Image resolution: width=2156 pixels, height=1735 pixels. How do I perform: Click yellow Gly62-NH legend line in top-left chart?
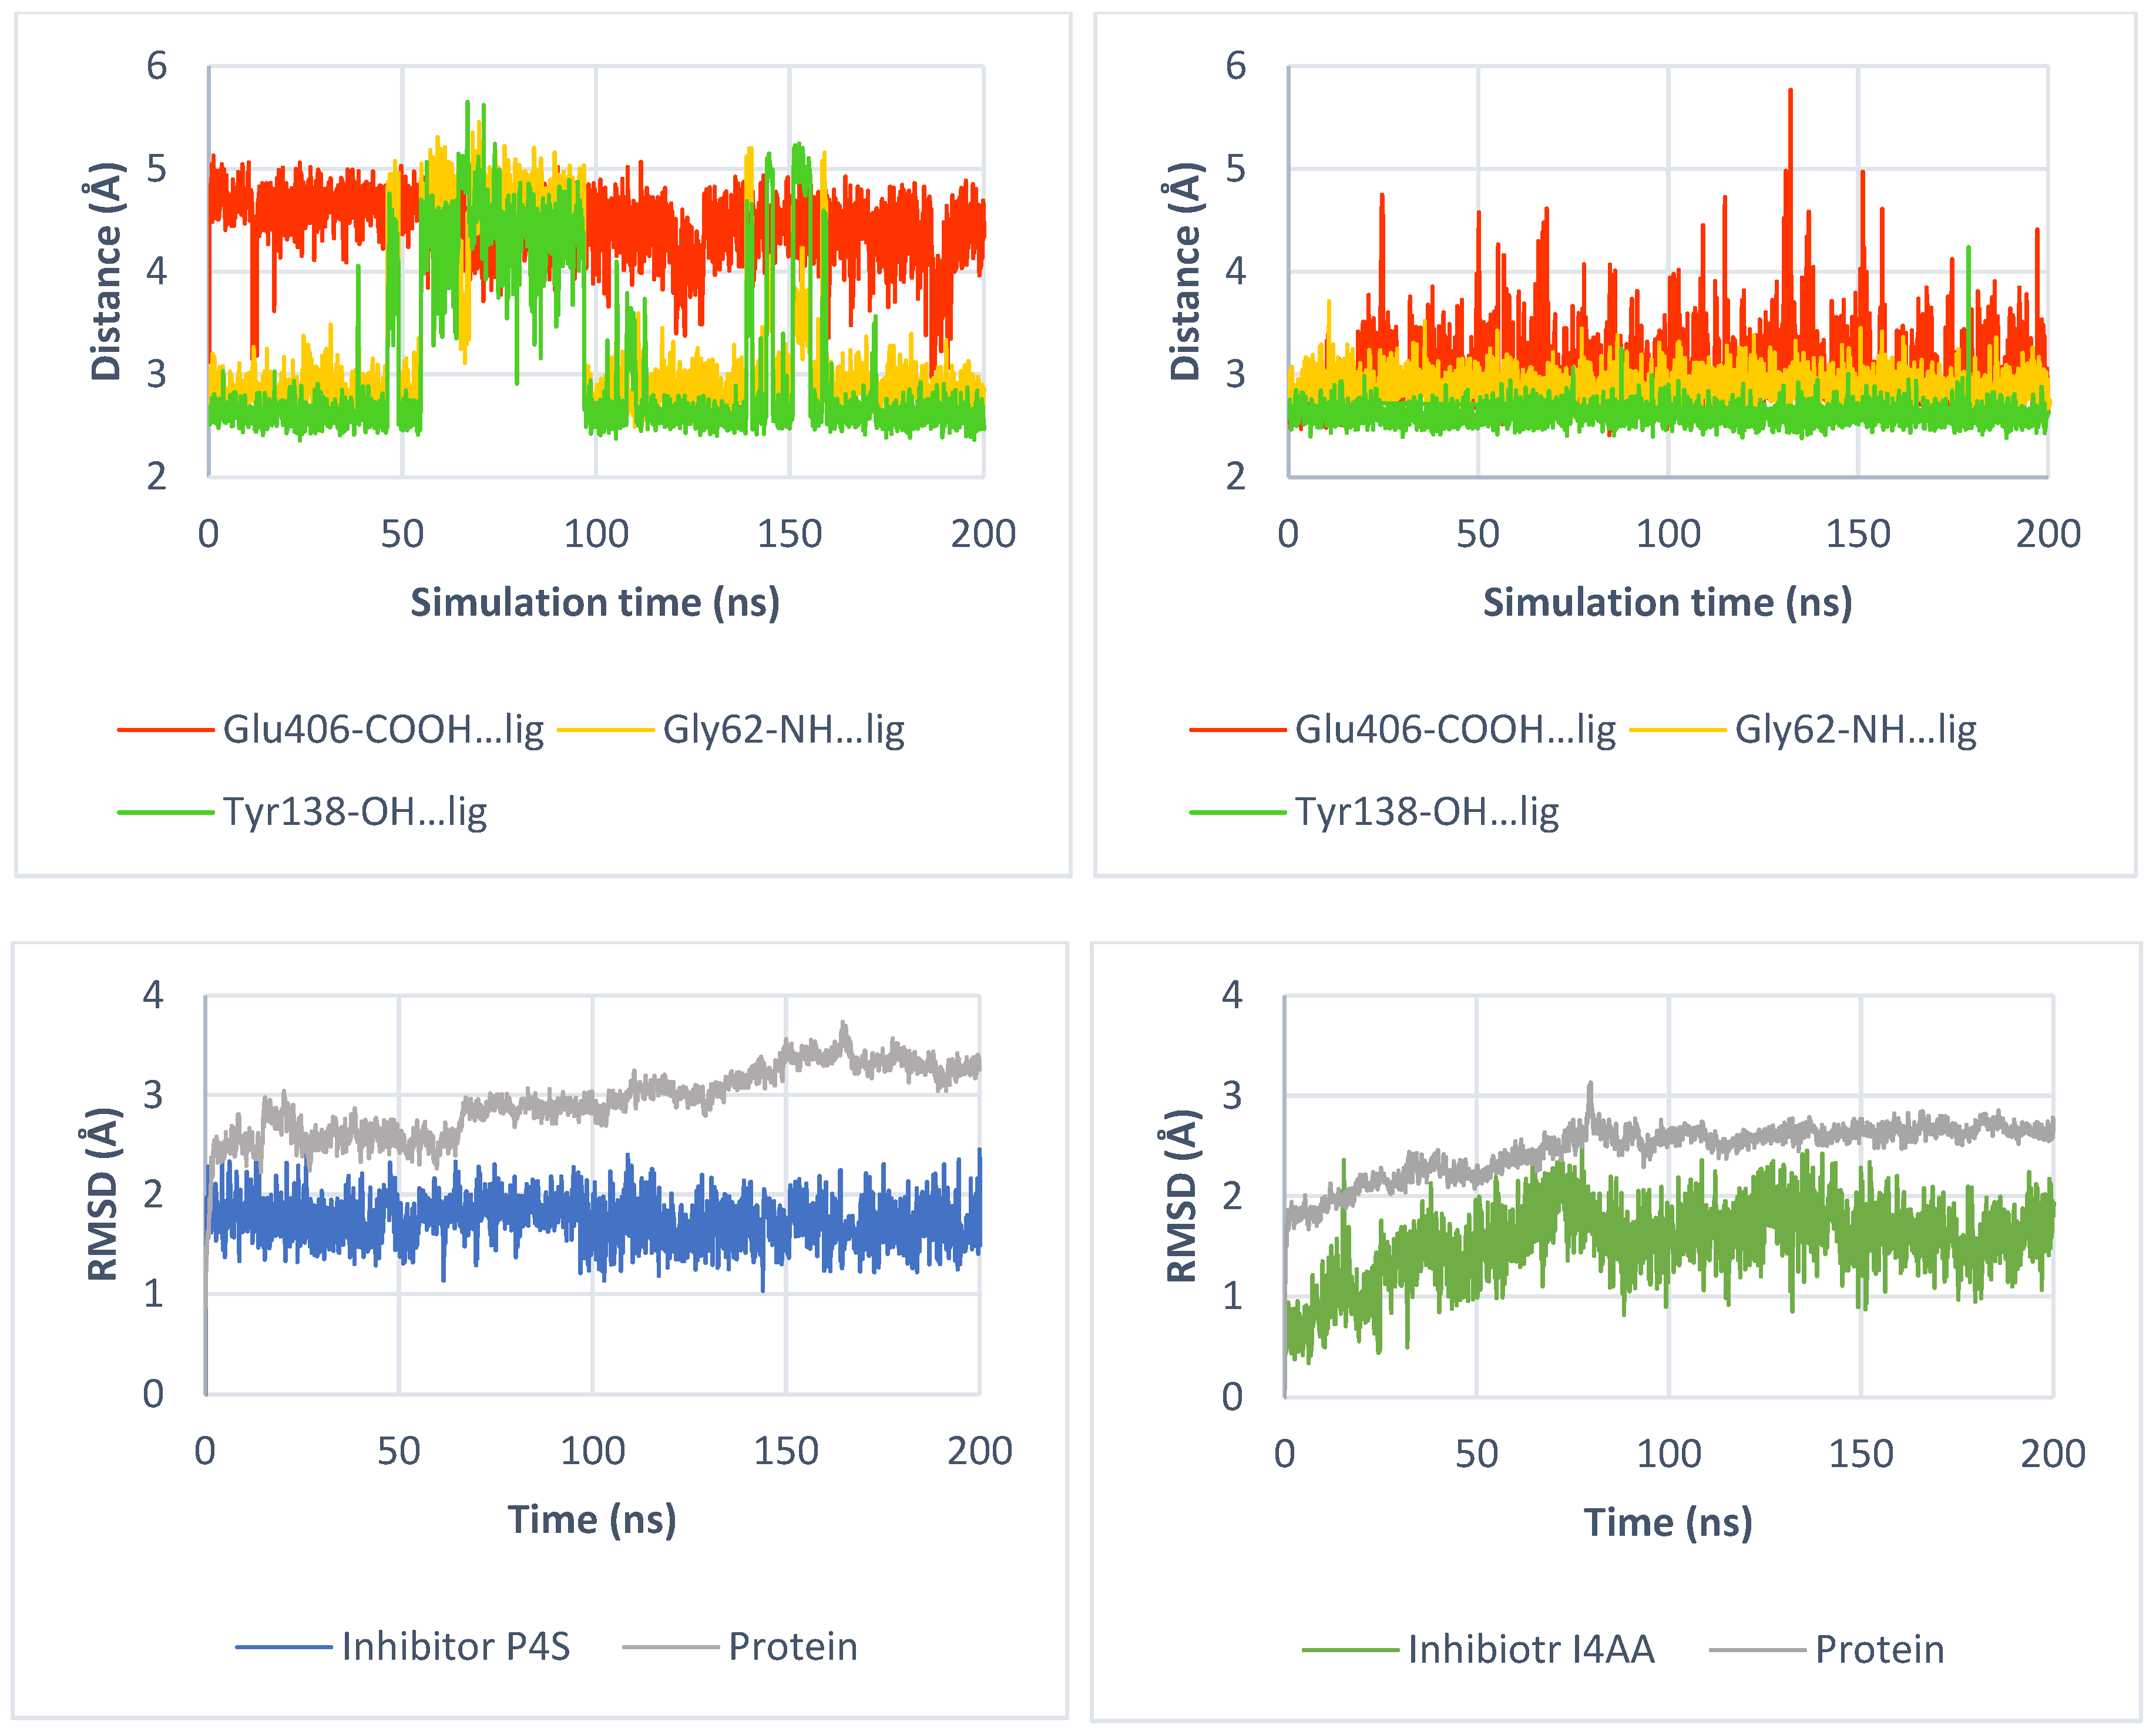point(605,730)
